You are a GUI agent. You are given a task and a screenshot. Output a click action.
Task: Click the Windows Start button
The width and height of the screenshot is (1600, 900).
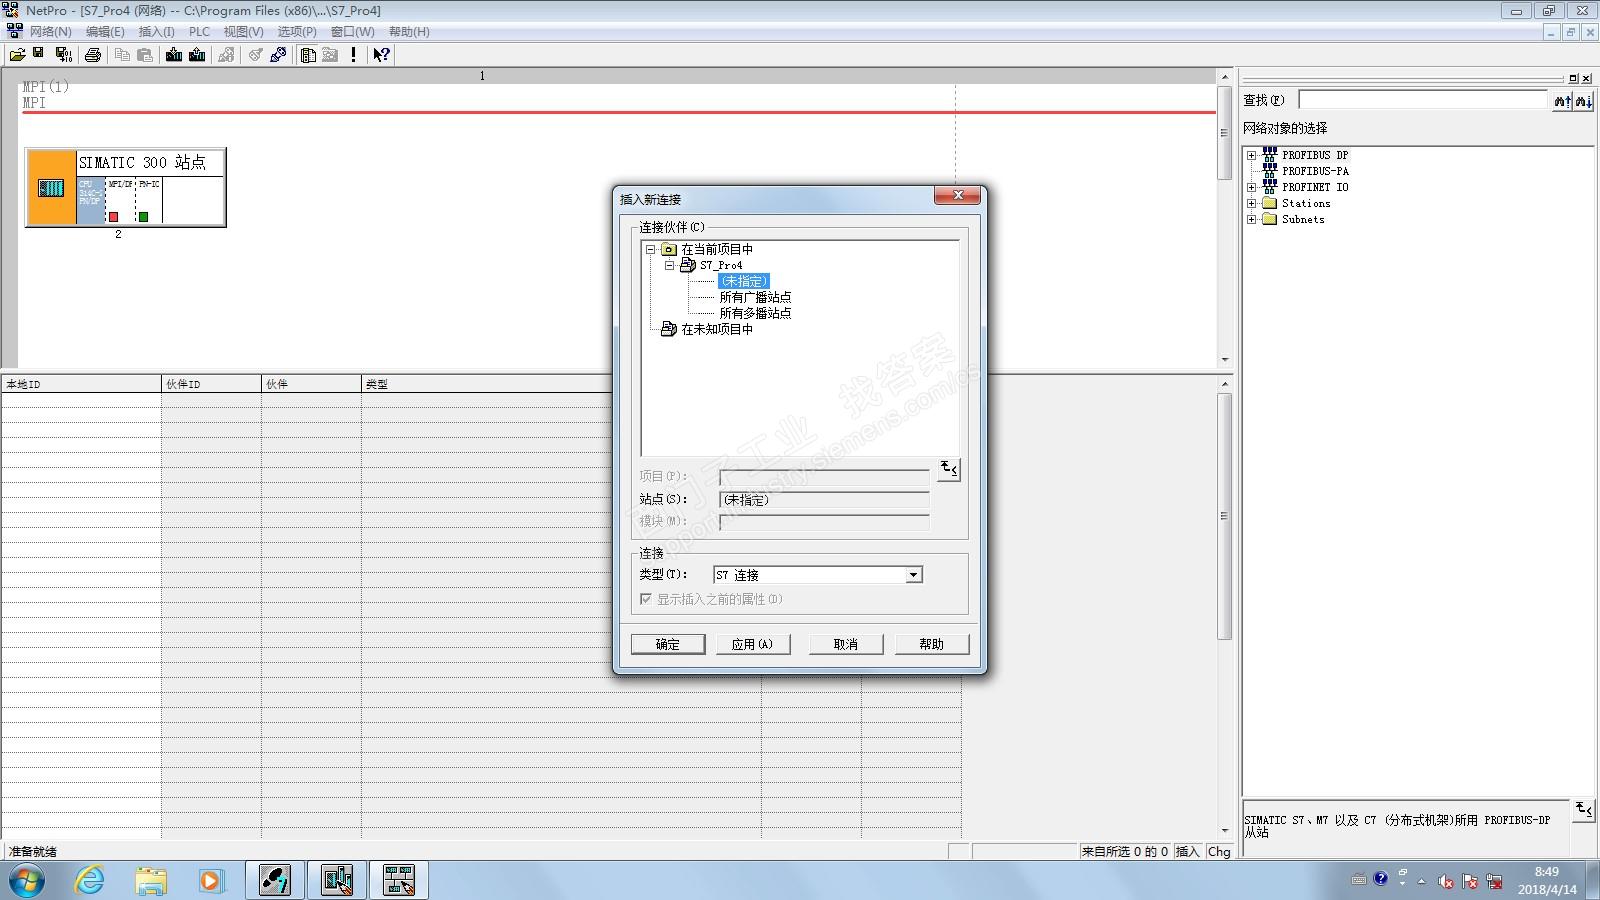(x=26, y=880)
